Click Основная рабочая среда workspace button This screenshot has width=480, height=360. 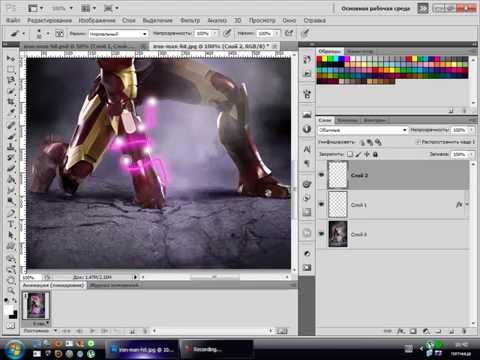point(375,9)
